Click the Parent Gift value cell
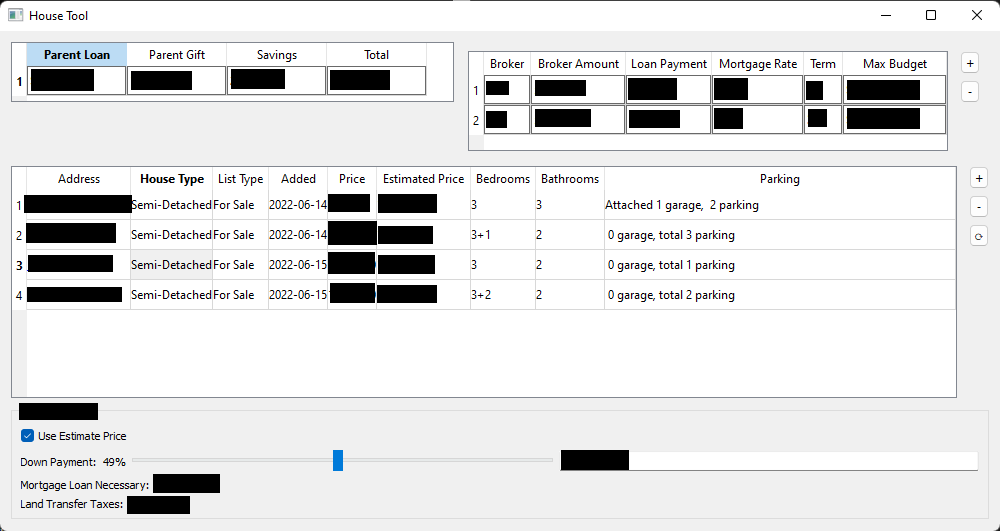The image size is (1000, 531). 176,81
